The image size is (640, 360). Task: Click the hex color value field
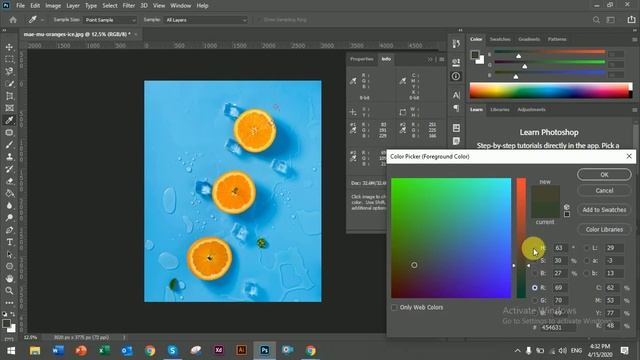point(557,327)
